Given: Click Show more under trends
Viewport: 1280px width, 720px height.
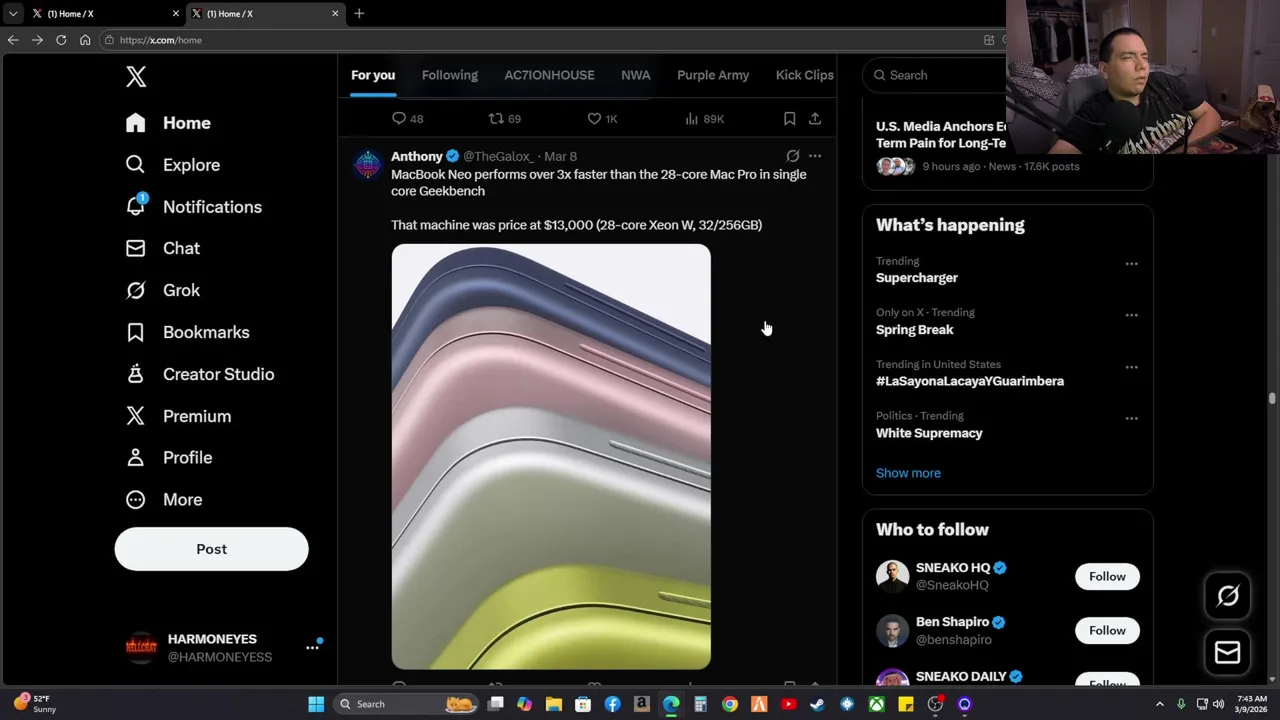Looking at the screenshot, I should pos(908,473).
